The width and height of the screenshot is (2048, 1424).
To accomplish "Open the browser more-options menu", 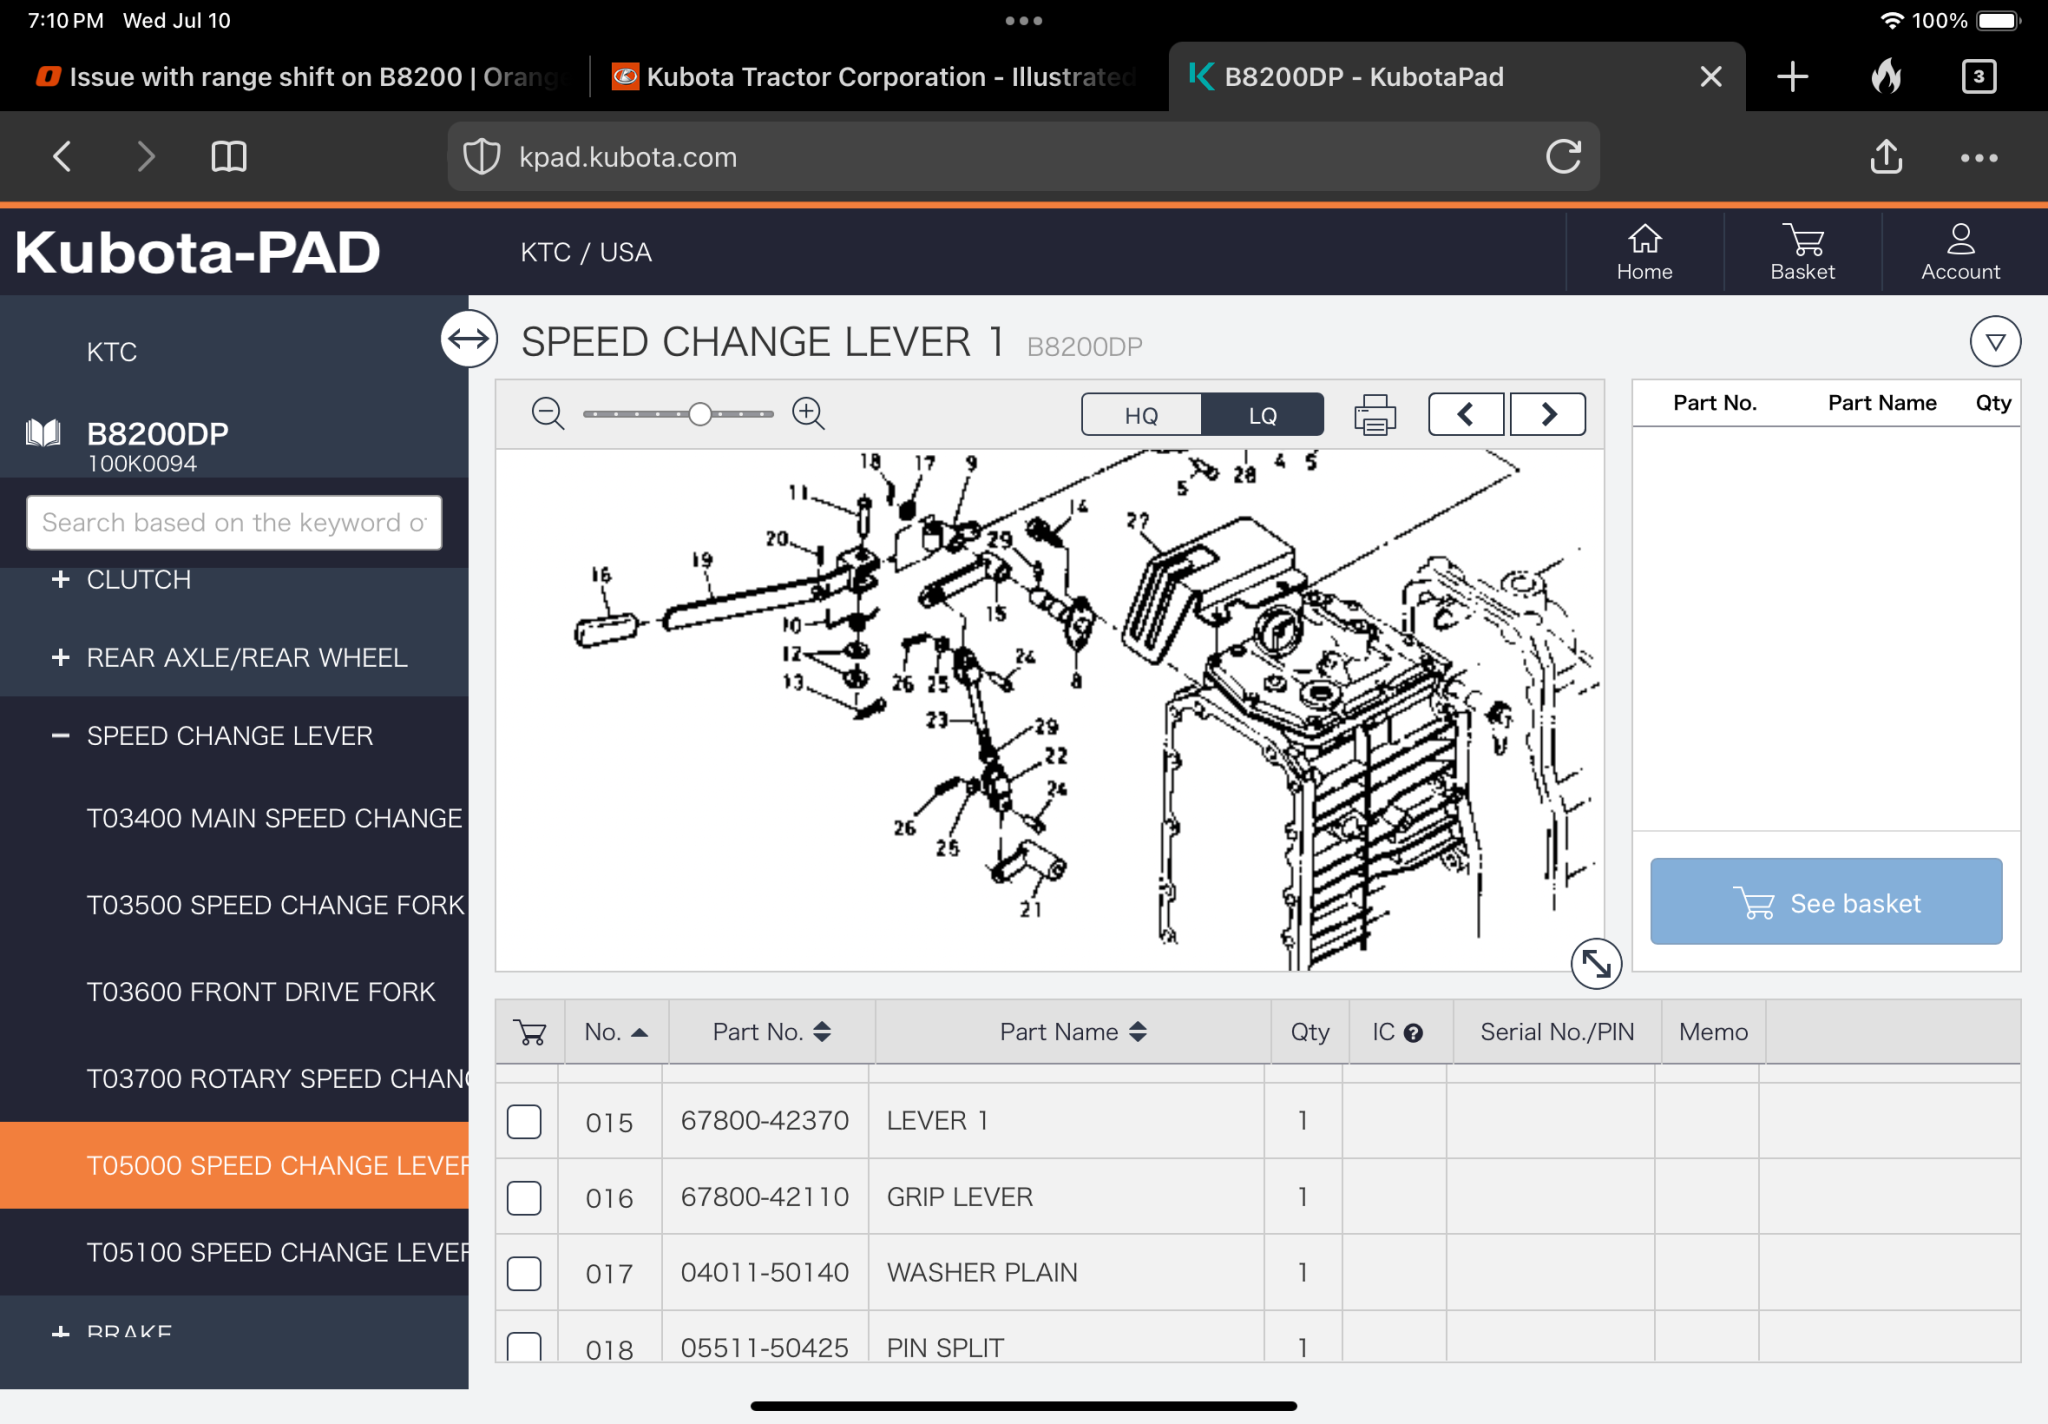I will pyautogui.click(x=1979, y=158).
